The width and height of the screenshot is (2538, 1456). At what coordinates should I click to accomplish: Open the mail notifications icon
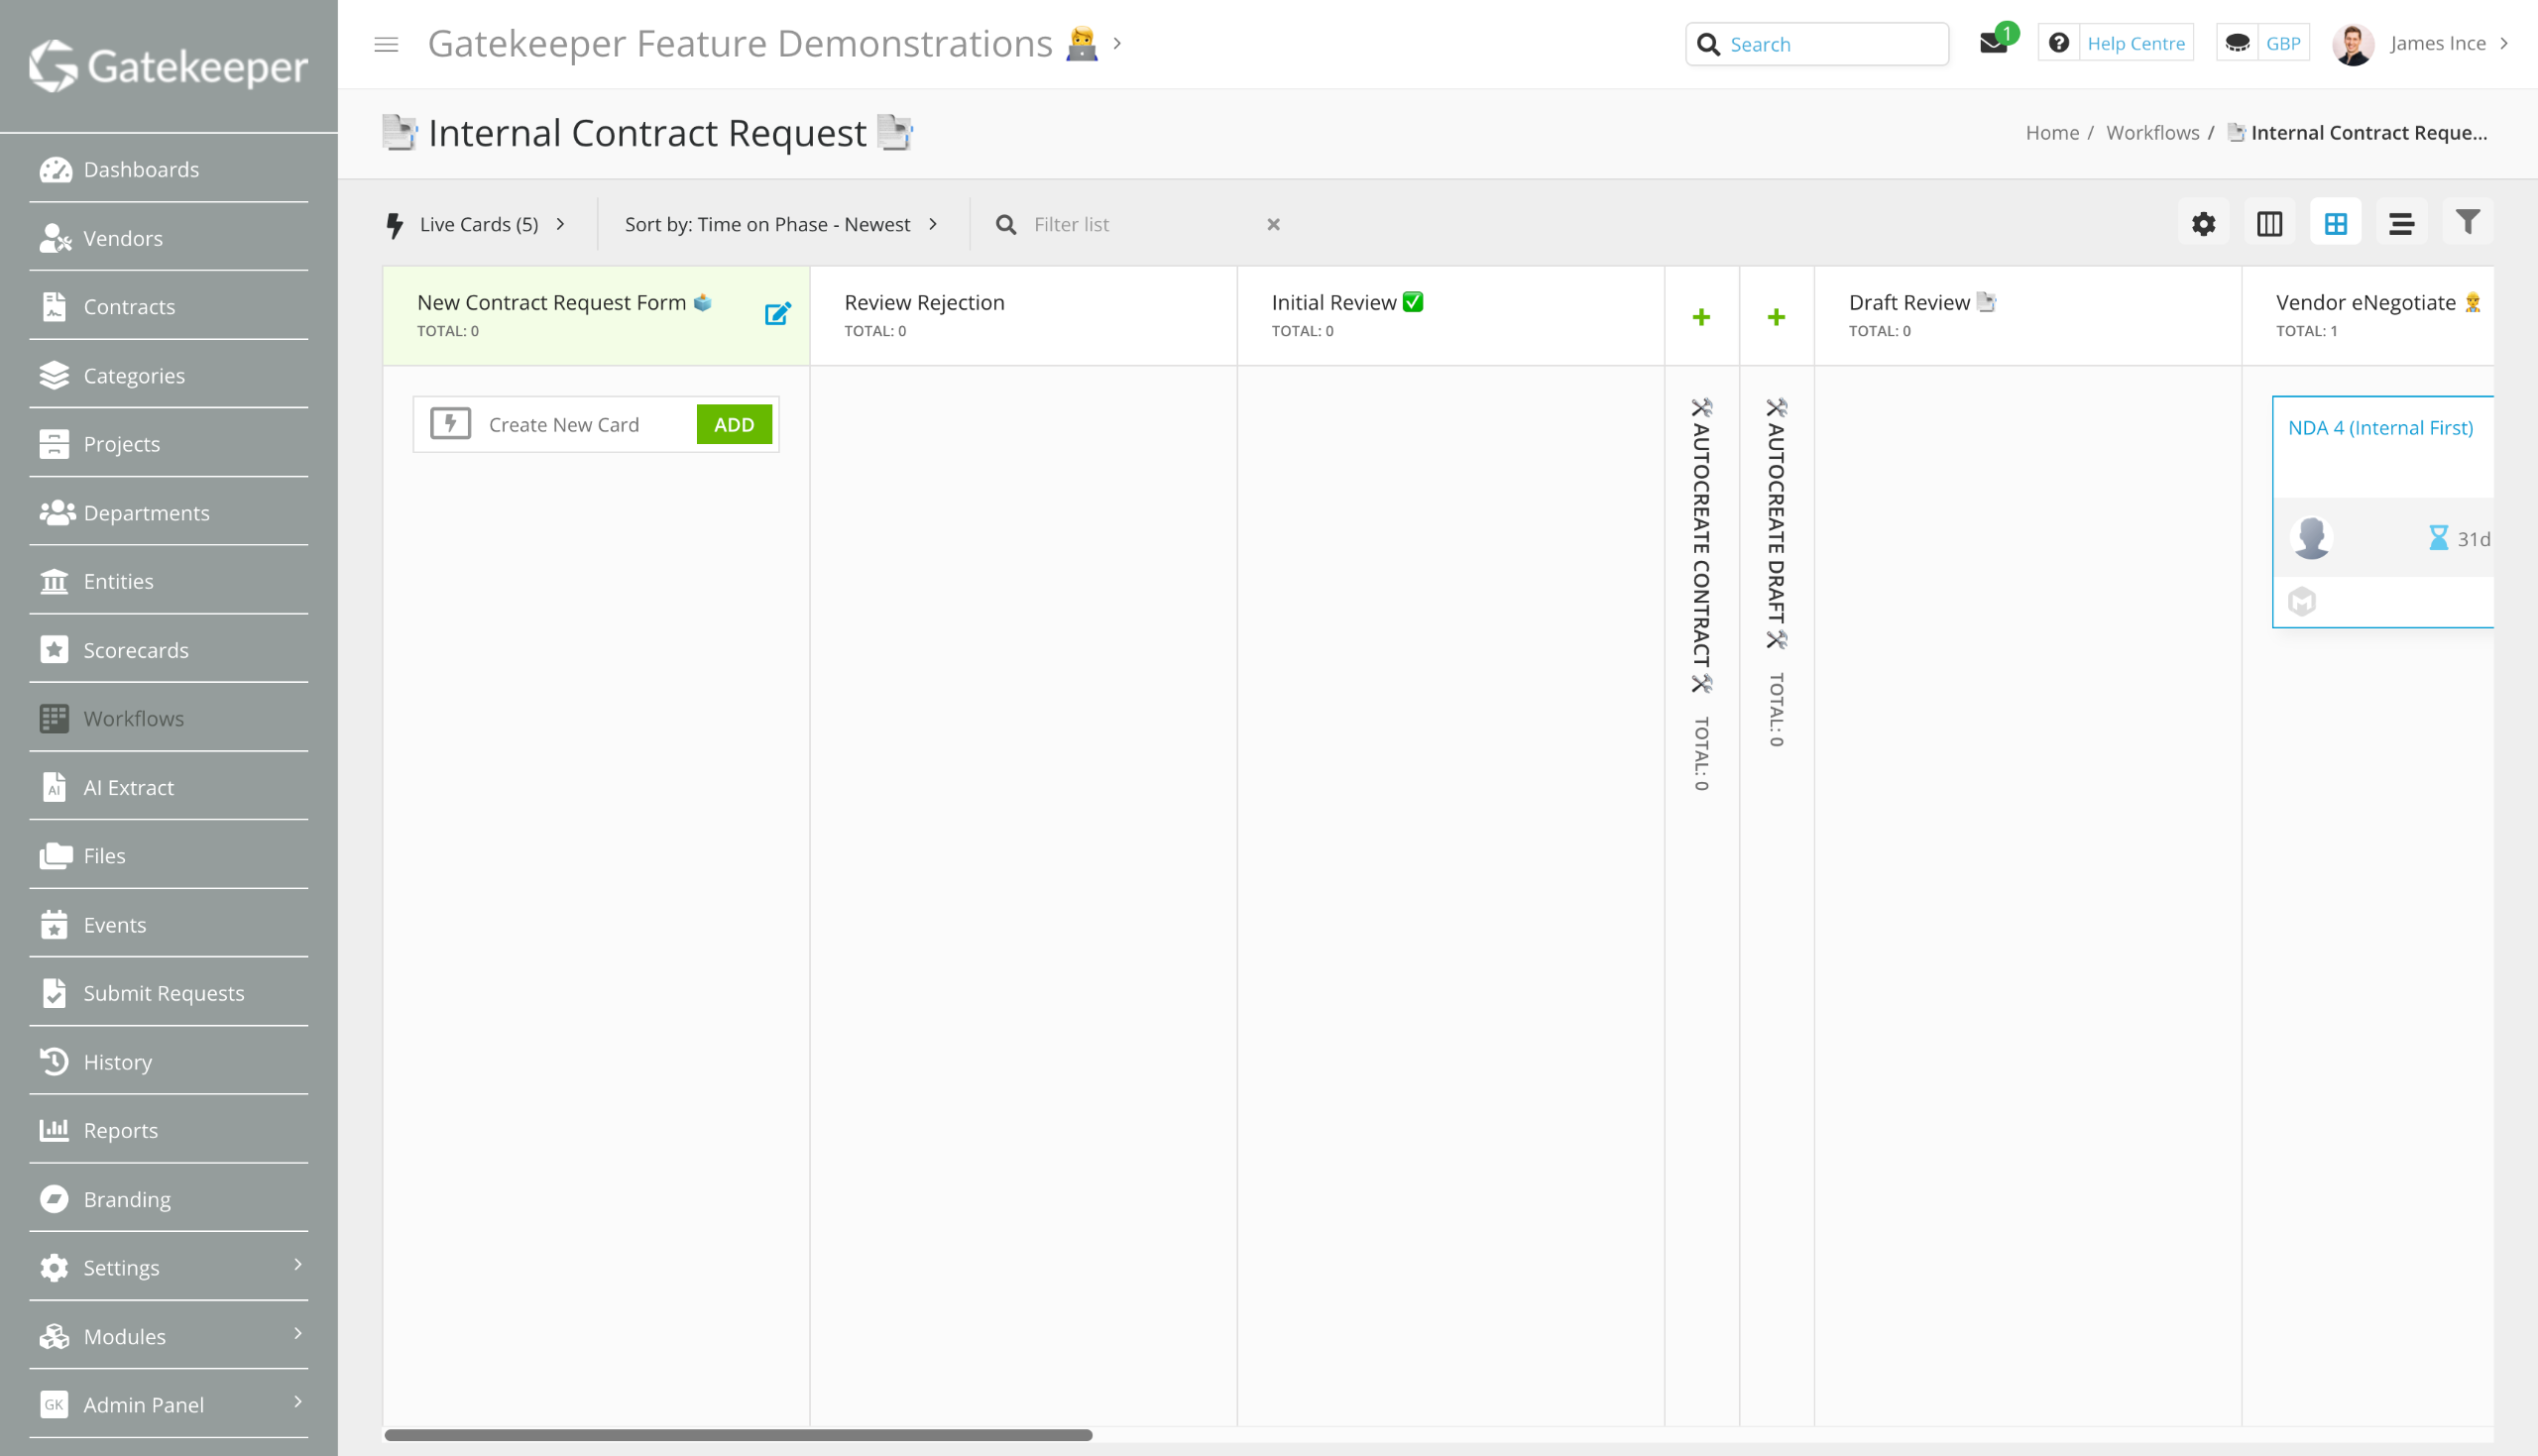pos(1993,43)
